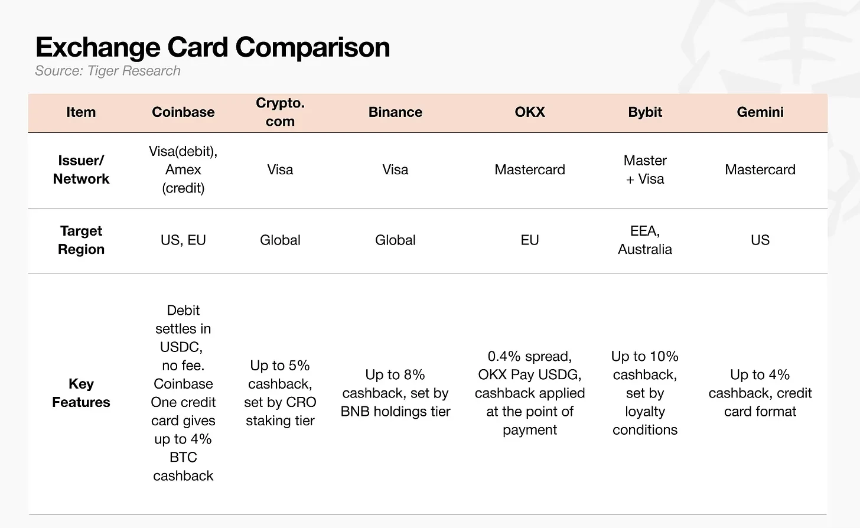The width and height of the screenshot is (860, 528).
Task: Click the Exchange Card Comparison title
Action: [x=213, y=47]
